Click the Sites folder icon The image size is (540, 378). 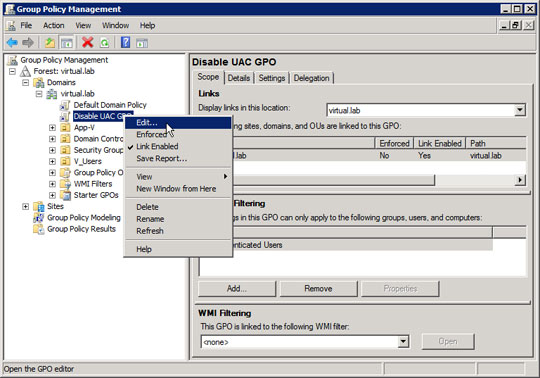pos(39,206)
